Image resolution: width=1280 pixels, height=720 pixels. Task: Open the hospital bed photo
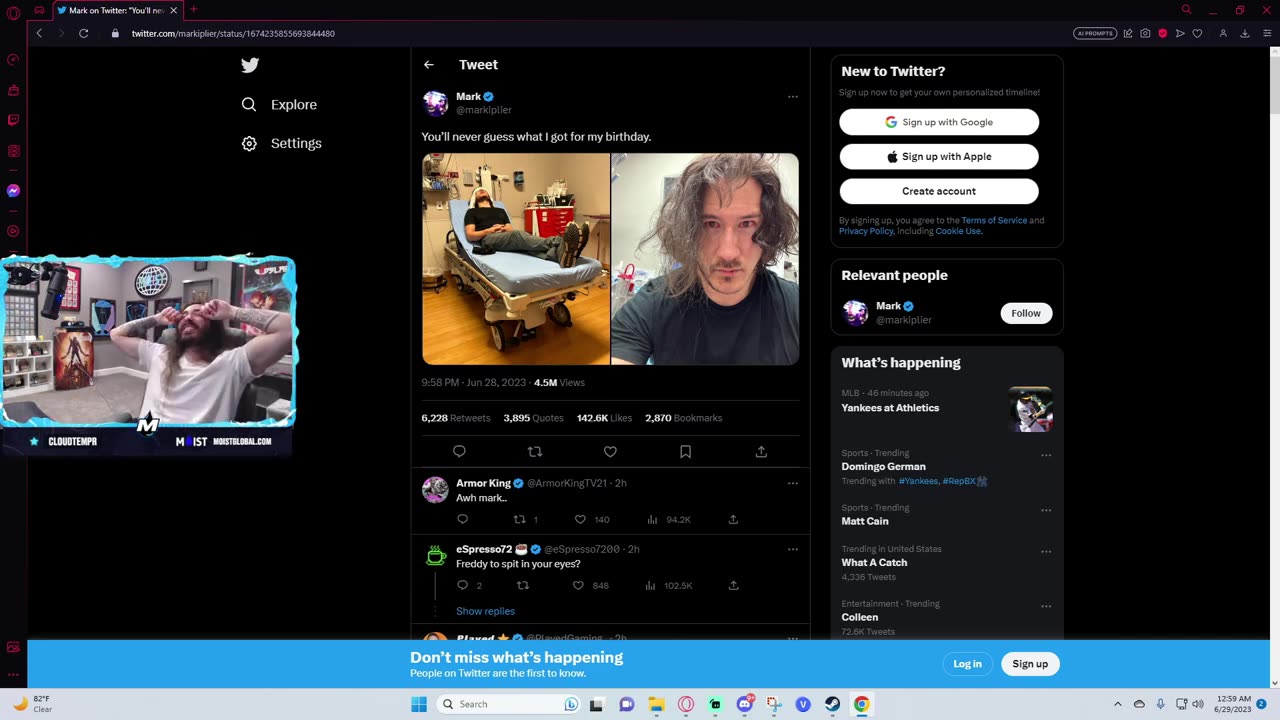pyautogui.click(x=516, y=259)
